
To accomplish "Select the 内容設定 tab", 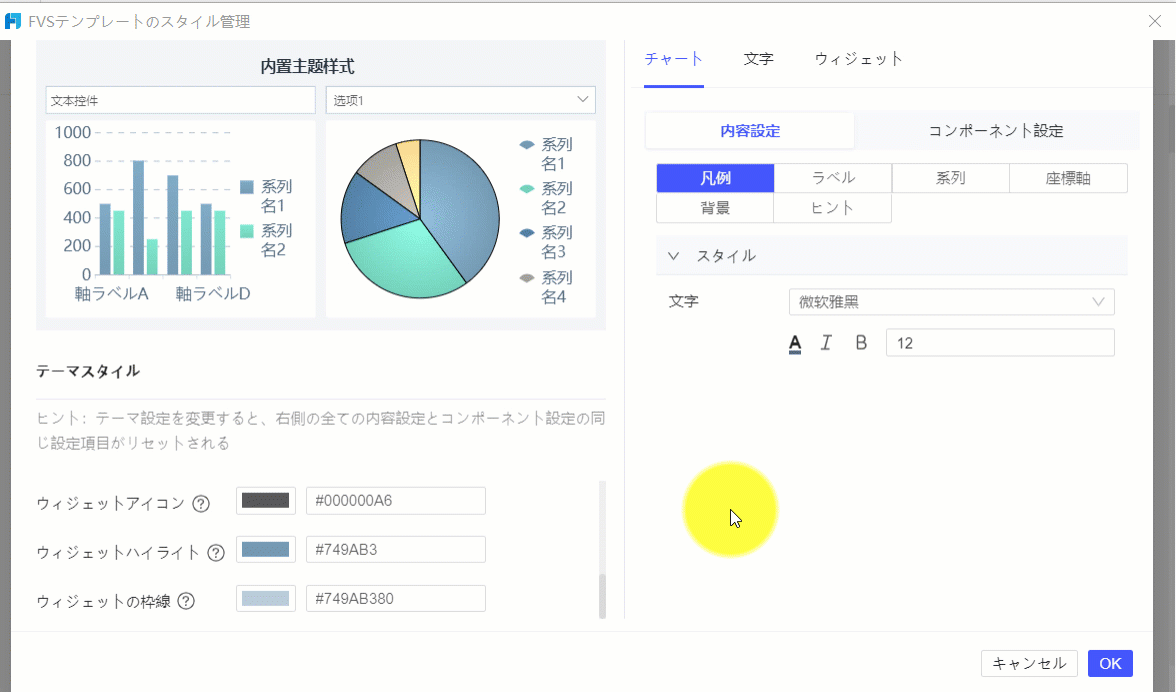I will click(750, 131).
